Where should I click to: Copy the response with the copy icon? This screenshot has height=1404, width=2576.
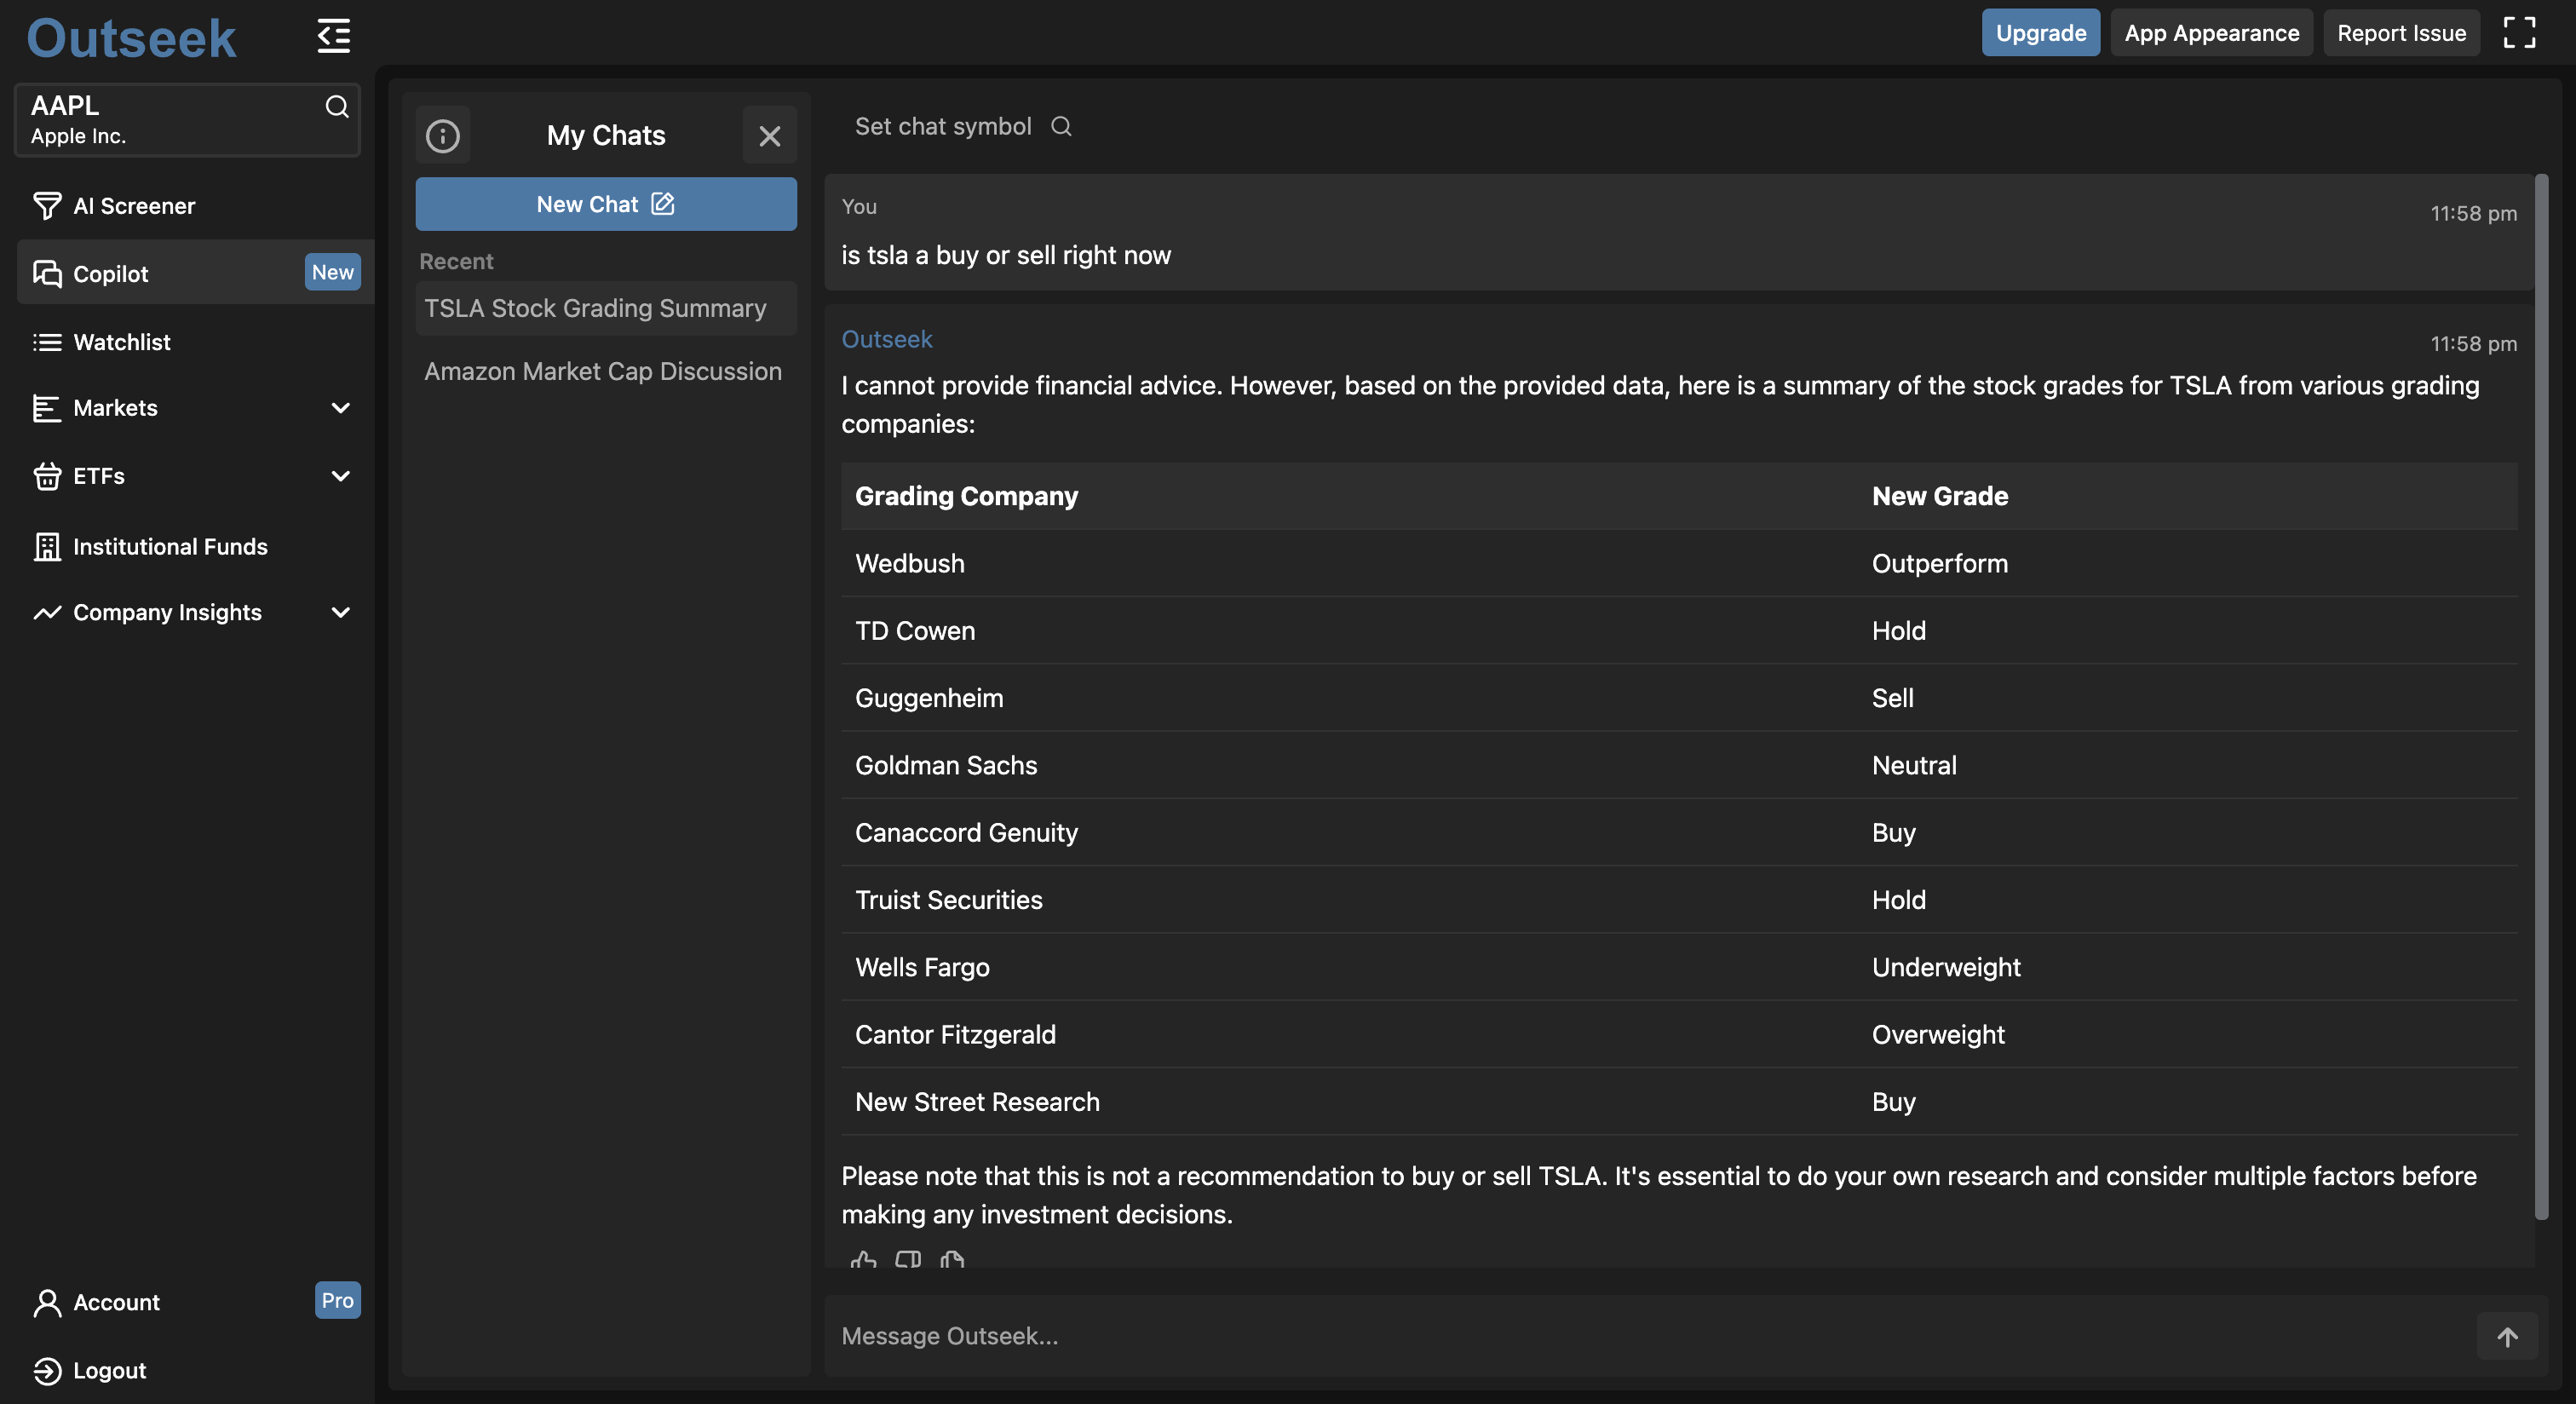[952, 1260]
